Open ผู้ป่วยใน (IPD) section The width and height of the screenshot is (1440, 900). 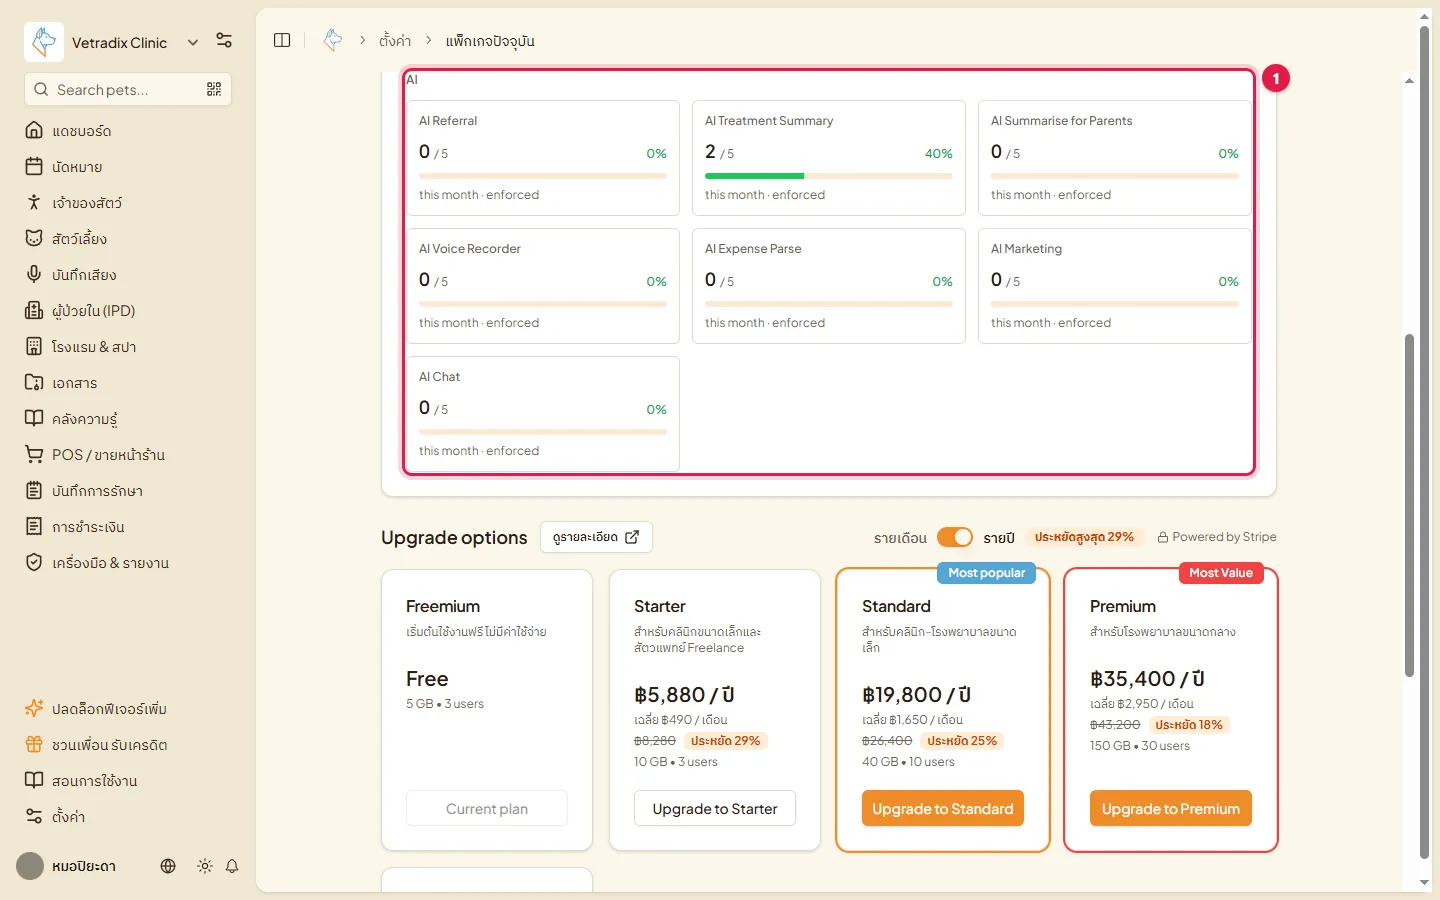128,310
